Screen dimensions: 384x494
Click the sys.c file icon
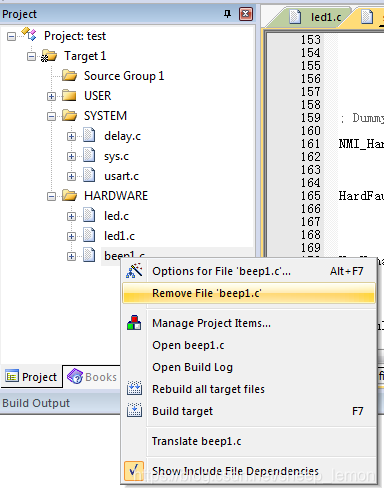[x=89, y=156]
